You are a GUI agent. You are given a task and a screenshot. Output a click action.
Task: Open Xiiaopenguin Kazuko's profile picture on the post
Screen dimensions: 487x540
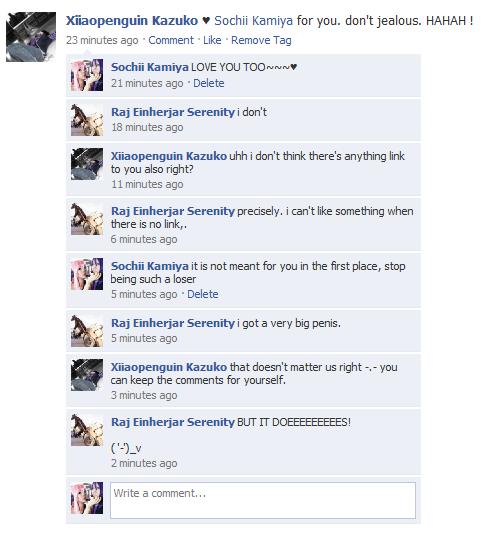31,37
